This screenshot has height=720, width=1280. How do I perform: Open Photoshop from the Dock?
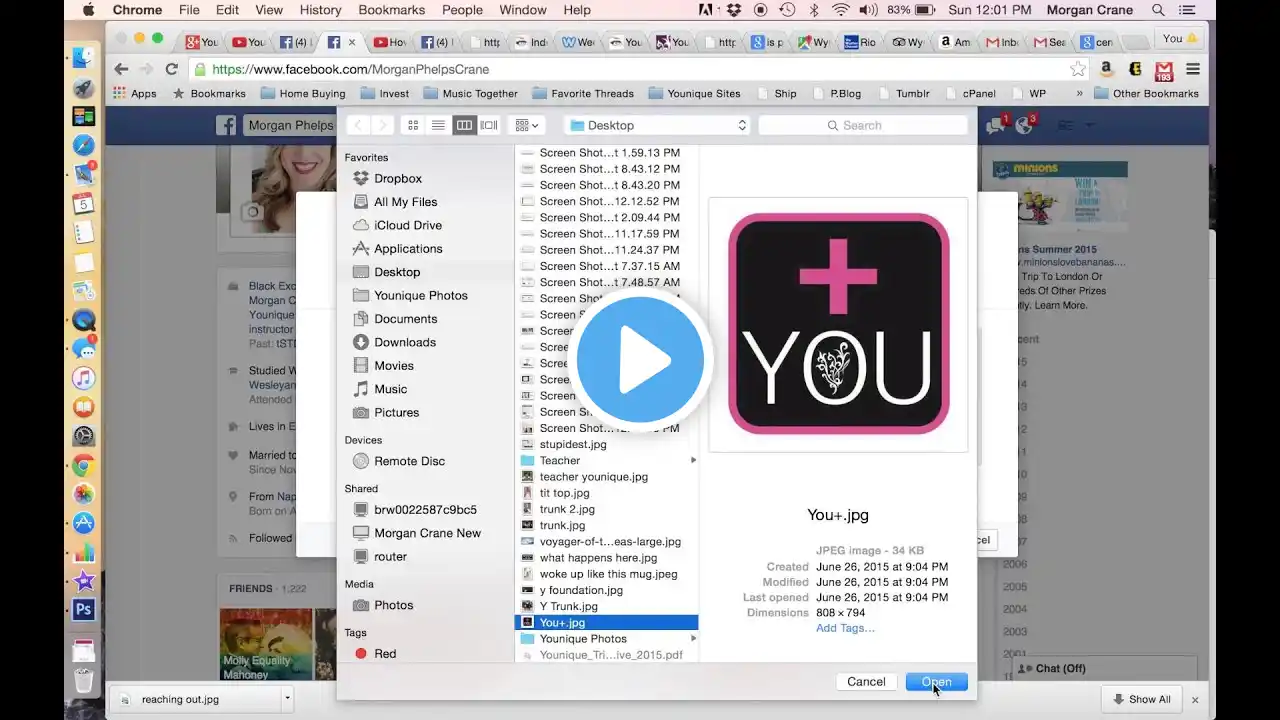coord(84,610)
